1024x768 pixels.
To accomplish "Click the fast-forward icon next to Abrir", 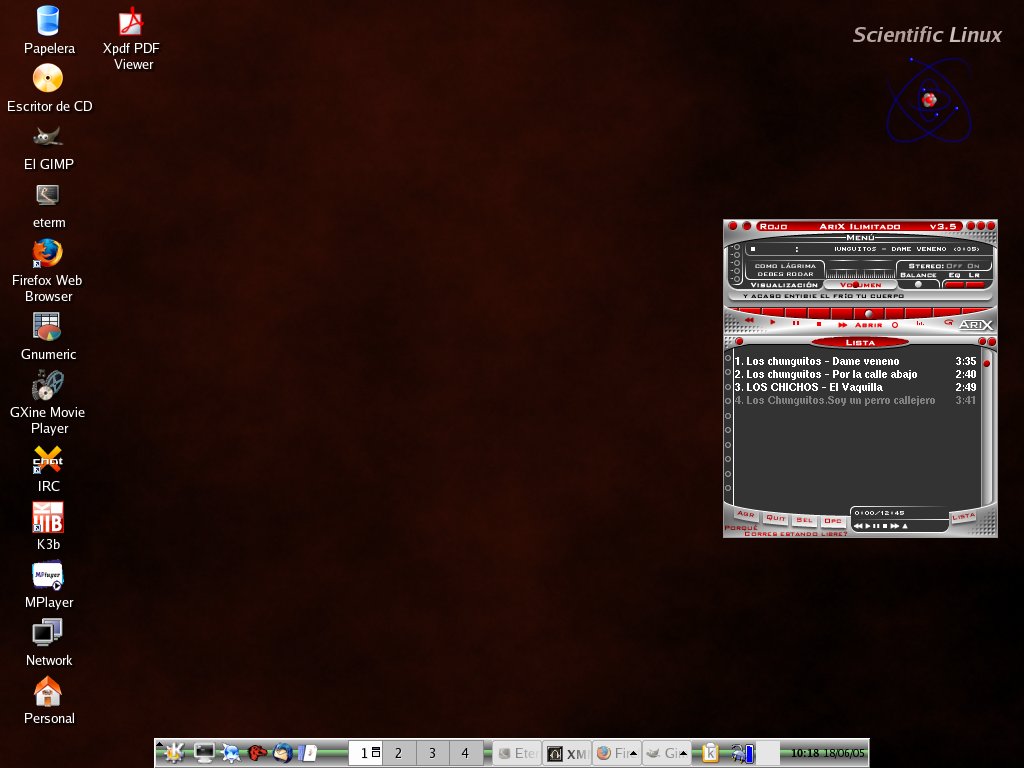I will [842, 325].
